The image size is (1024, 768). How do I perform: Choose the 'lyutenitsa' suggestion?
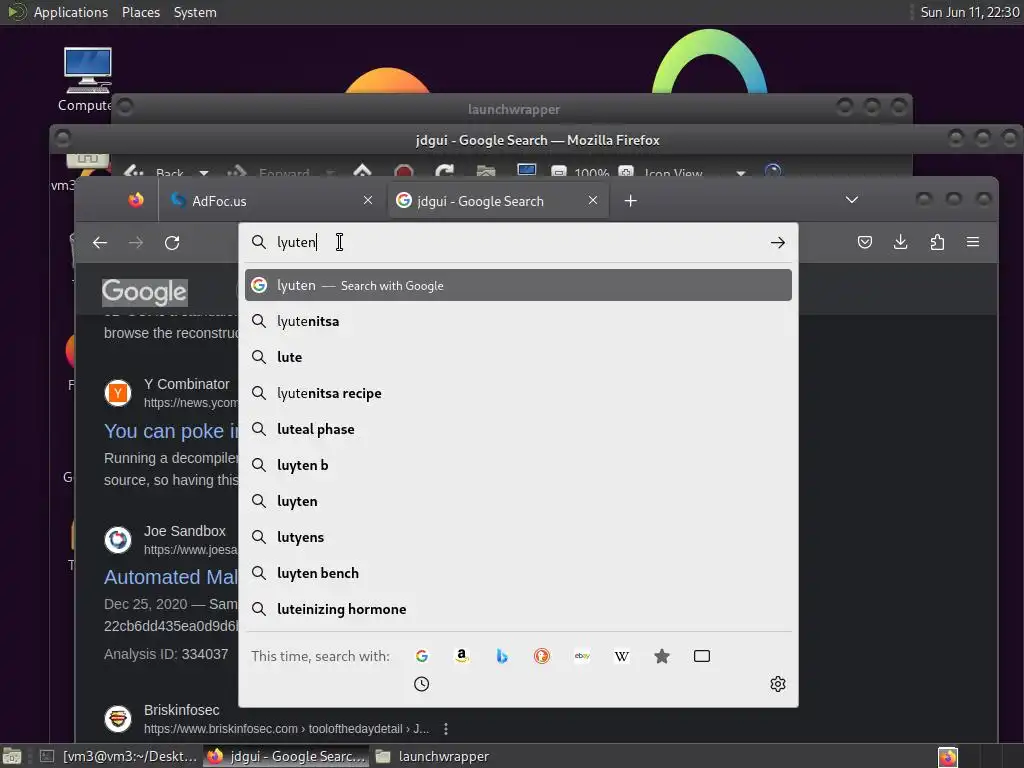(x=518, y=321)
